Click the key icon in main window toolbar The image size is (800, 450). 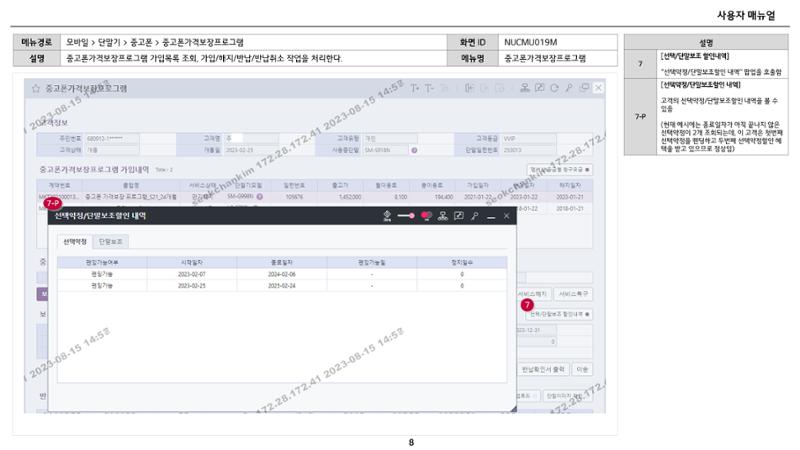coord(569,88)
